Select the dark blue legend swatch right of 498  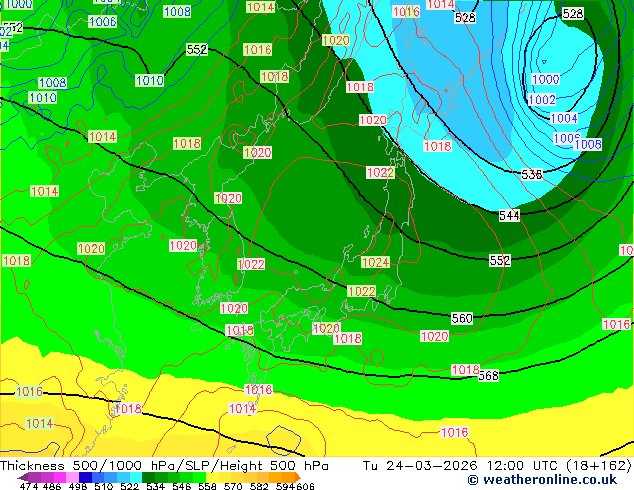[85, 477]
